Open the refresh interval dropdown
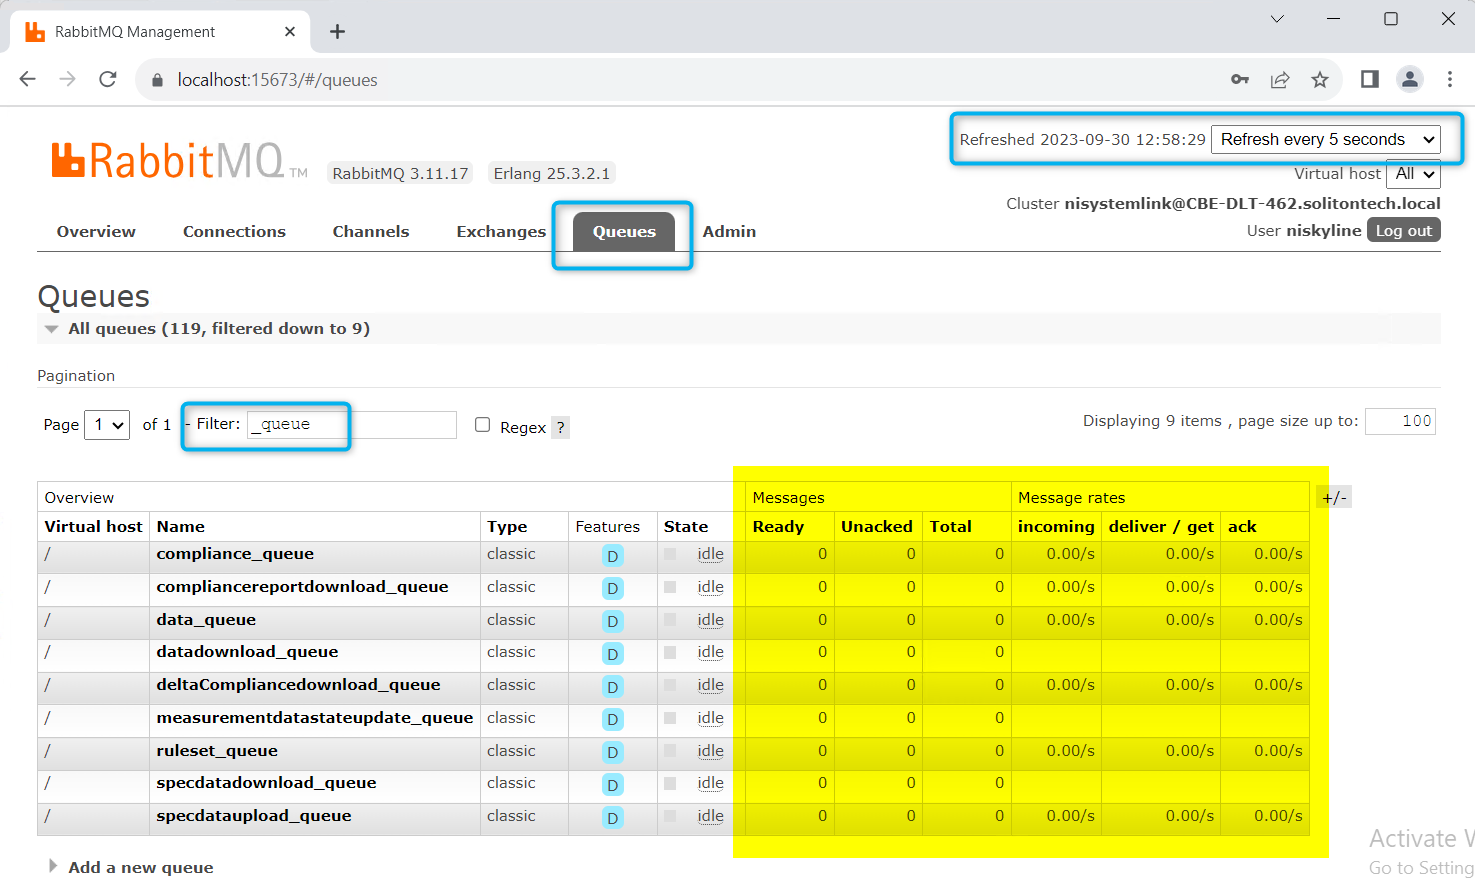This screenshot has width=1475, height=892. (x=1326, y=139)
